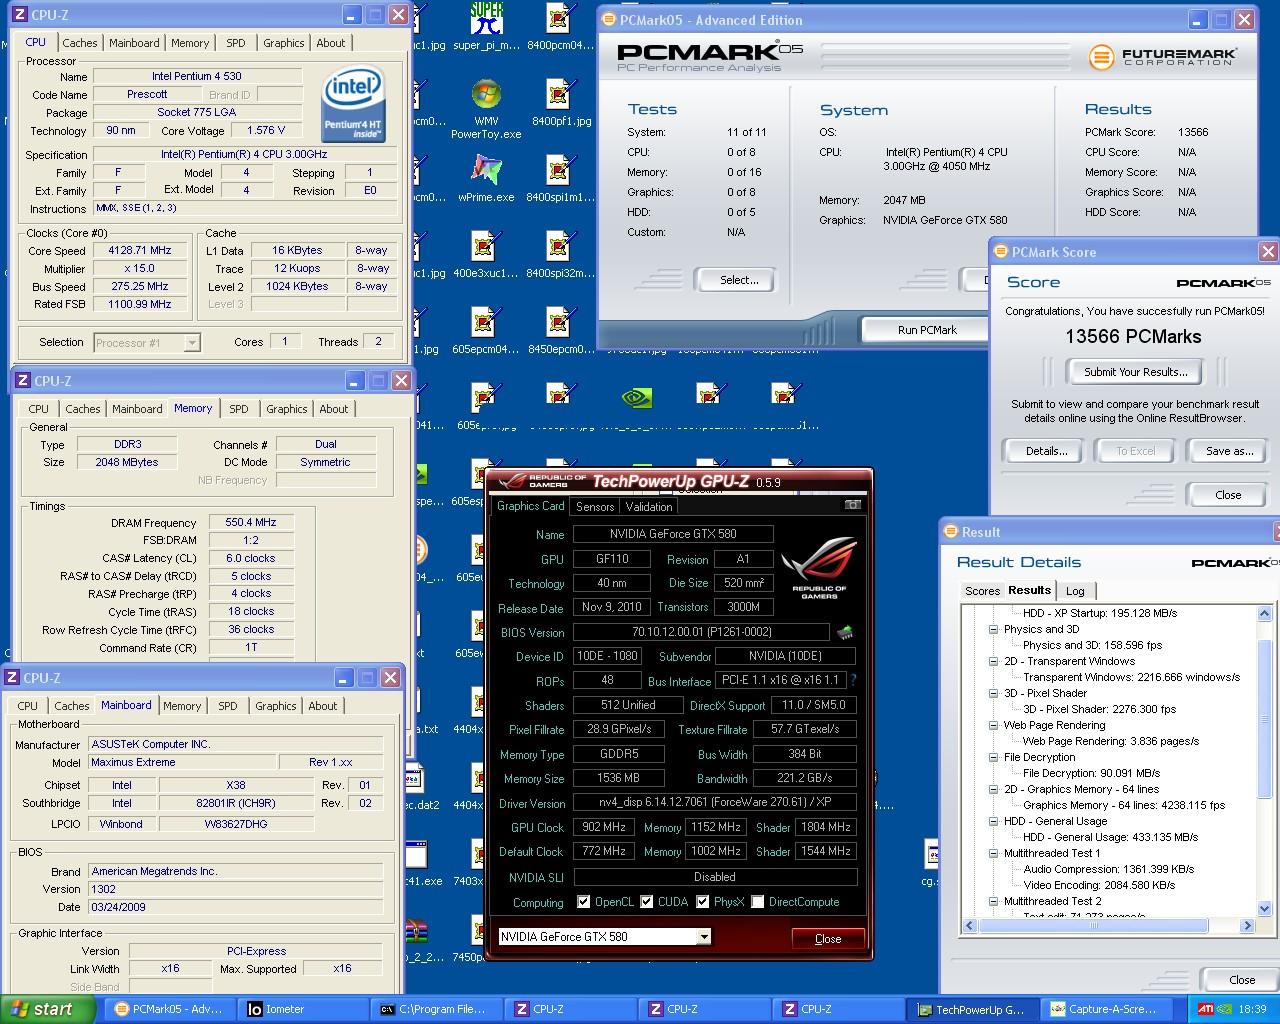Image resolution: width=1280 pixels, height=1024 pixels.
Task: Click the Save as... button
Action: [x=1229, y=451]
